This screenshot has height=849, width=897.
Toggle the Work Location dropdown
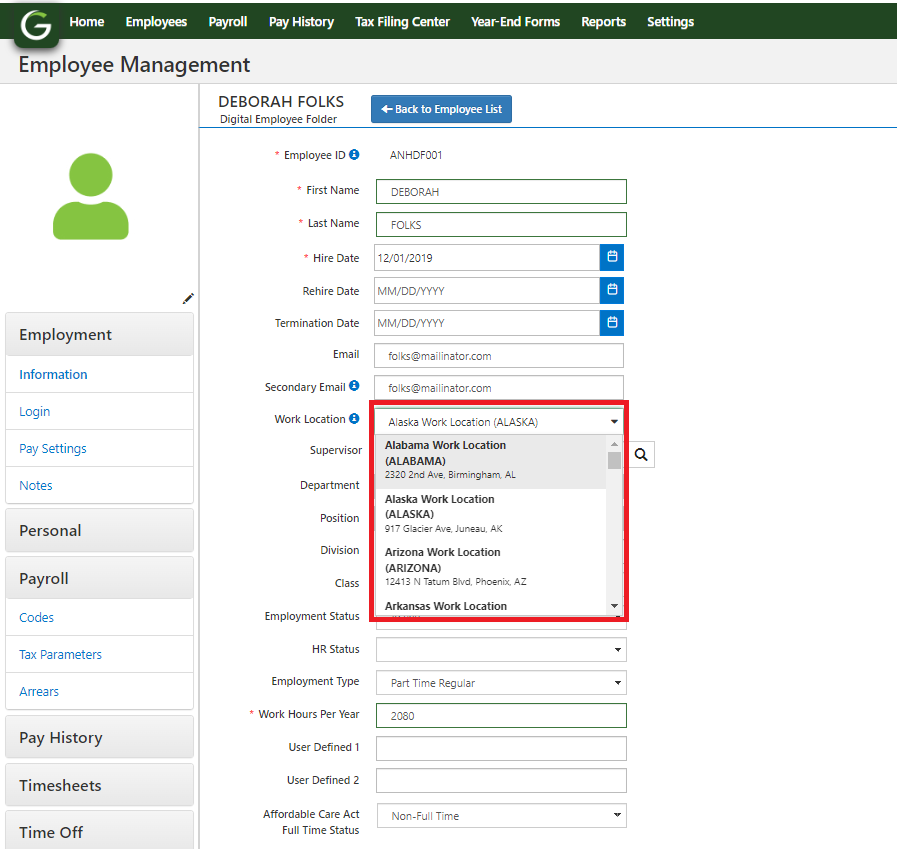tap(499, 422)
